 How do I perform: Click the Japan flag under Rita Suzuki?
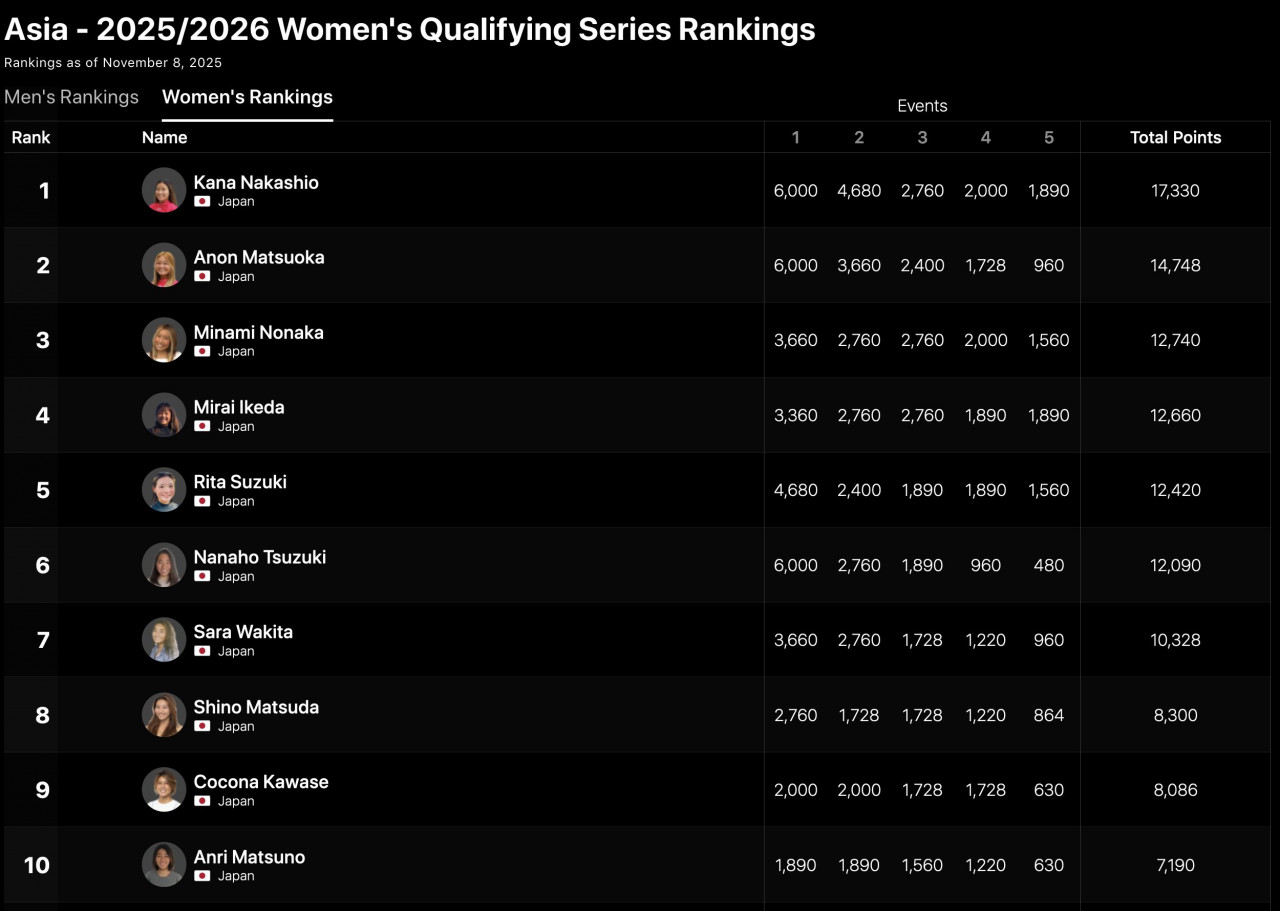point(202,501)
